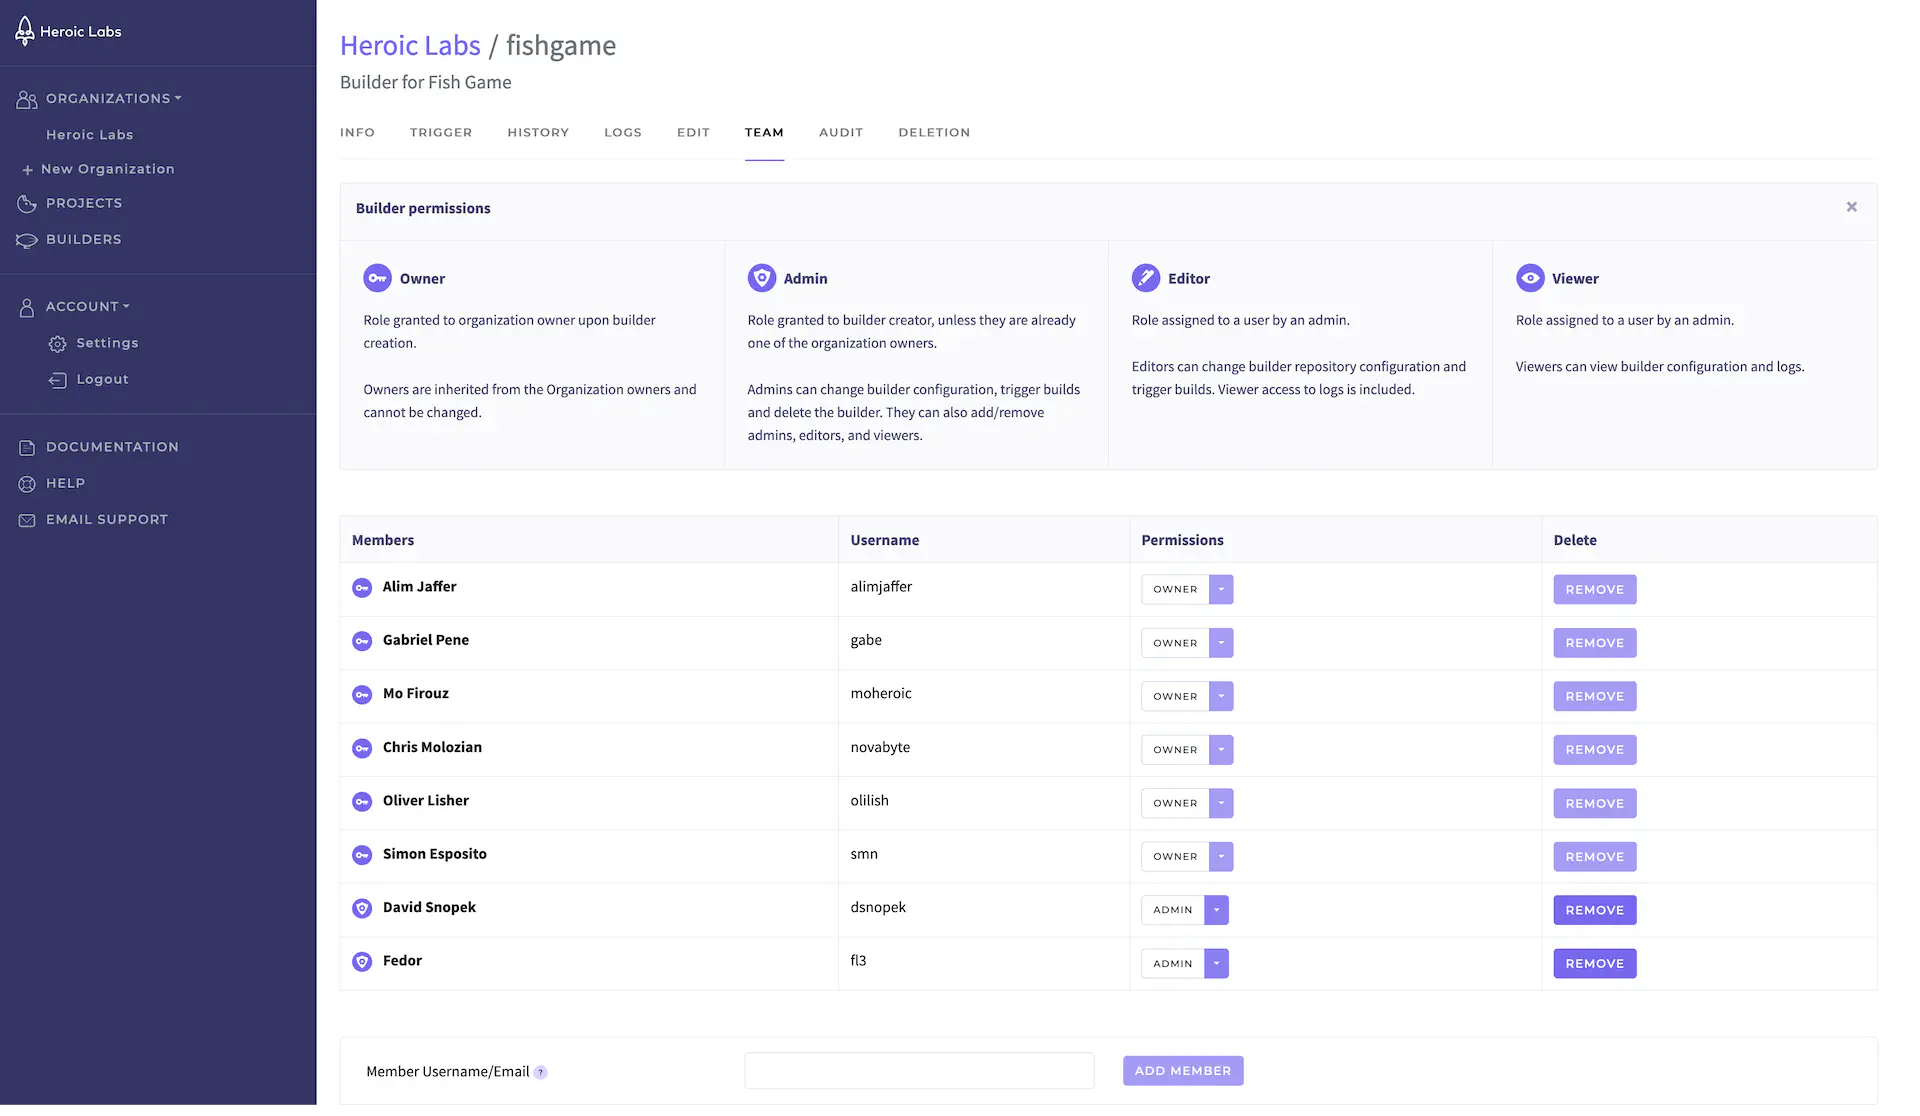
Task: Open Settings under Account
Action: (107, 343)
